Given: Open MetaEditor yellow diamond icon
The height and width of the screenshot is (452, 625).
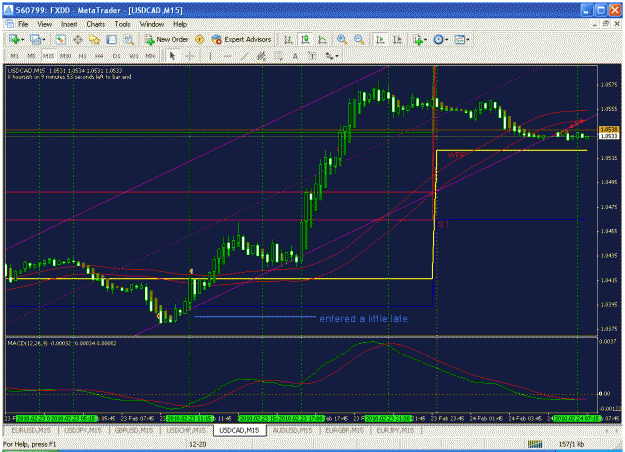Looking at the screenshot, I should click(199, 39).
